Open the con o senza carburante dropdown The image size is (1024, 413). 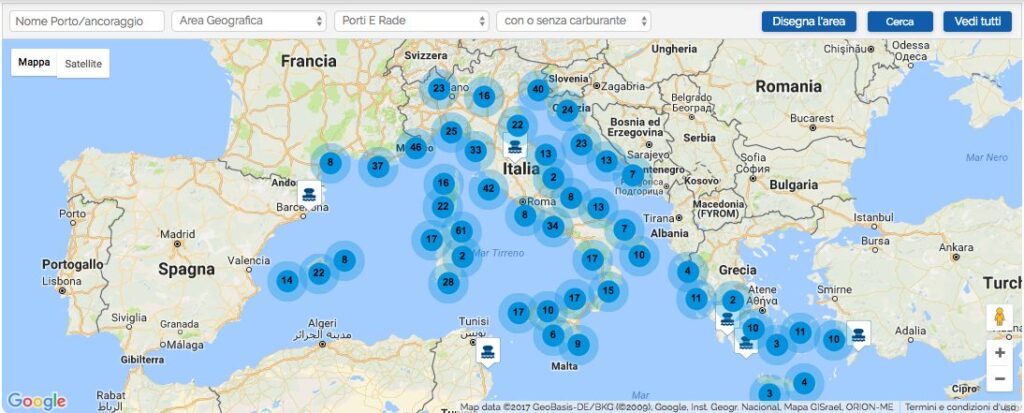click(x=573, y=21)
